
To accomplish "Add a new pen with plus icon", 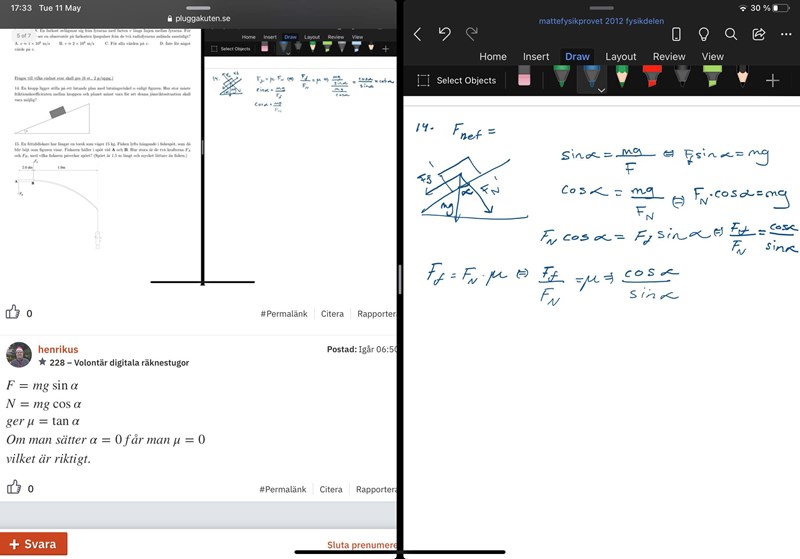I will pos(772,80).
